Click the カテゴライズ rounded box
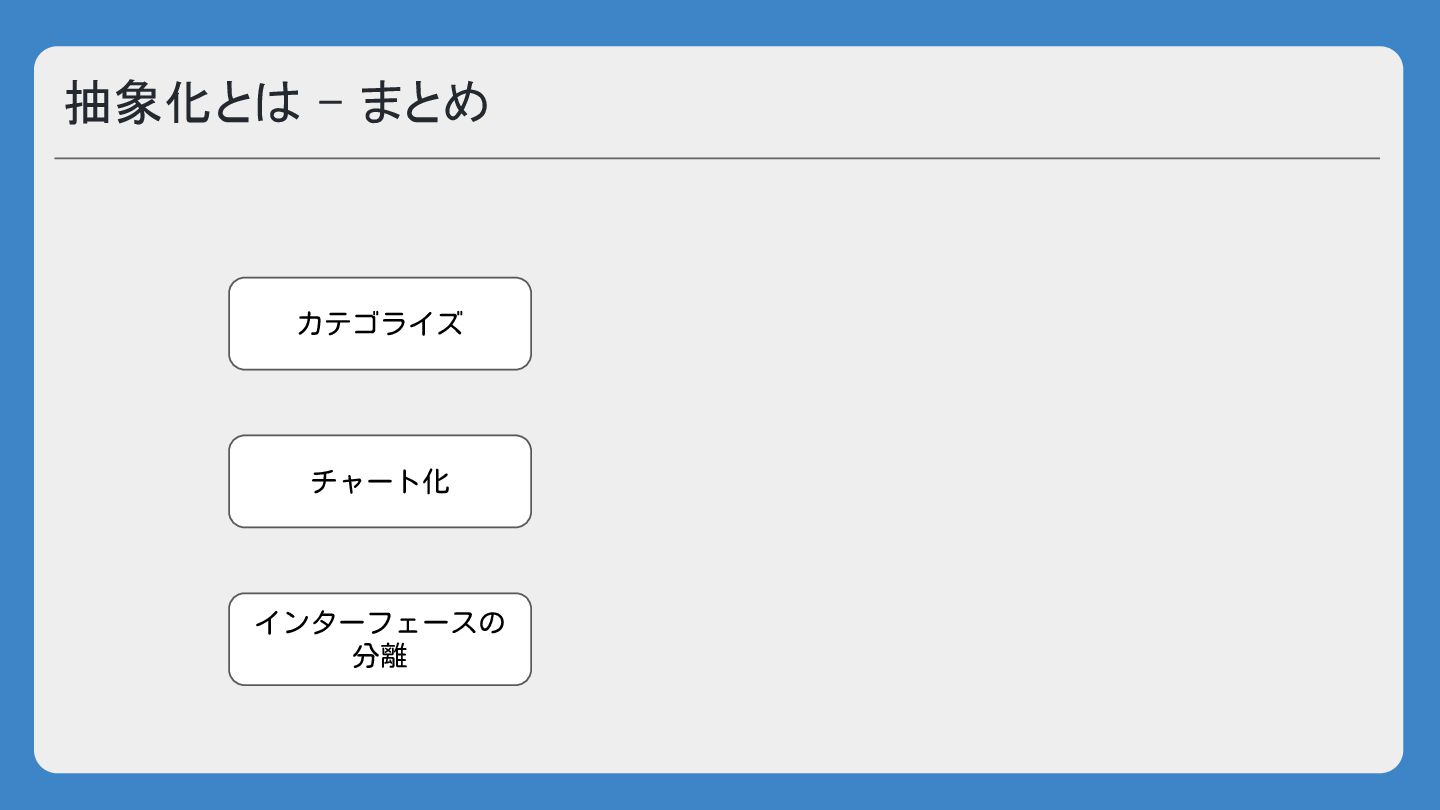Viewport: 1440px width, 810px height. click(380, 324)
